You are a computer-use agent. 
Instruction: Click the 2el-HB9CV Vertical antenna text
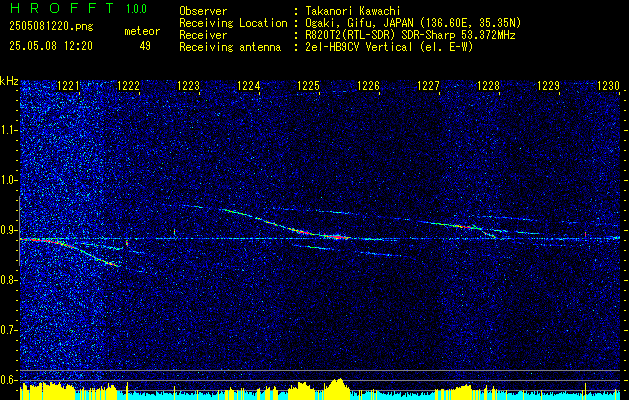pos(389,47)
